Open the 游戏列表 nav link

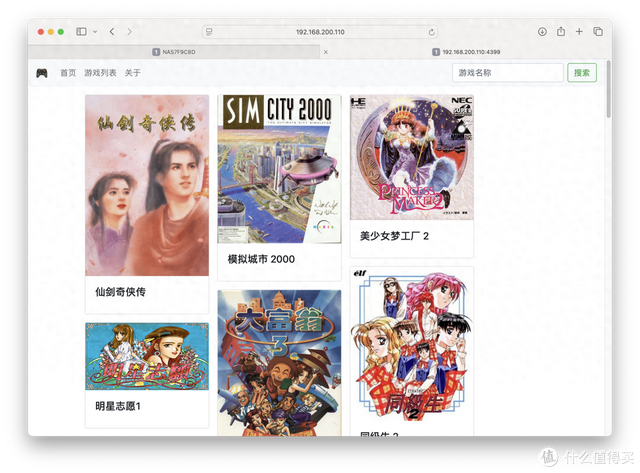[100, 73]
